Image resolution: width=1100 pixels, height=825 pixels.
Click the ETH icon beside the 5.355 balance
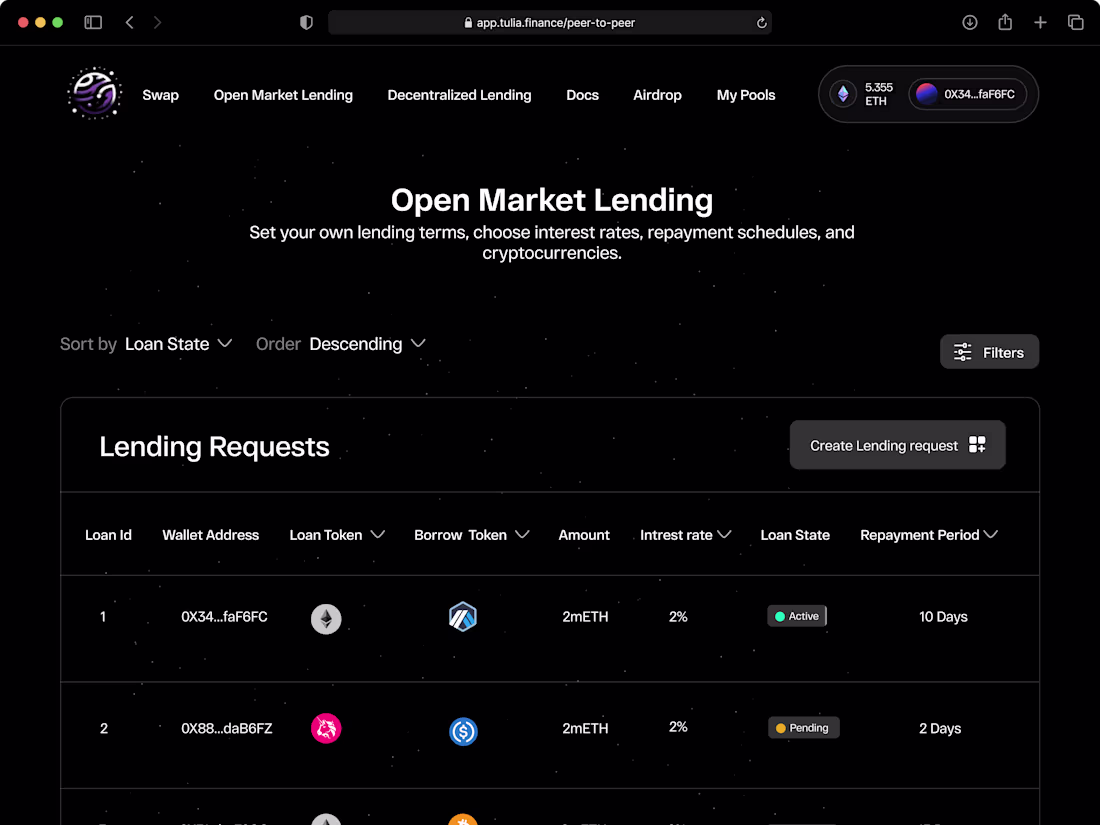[x=842, y=94]
